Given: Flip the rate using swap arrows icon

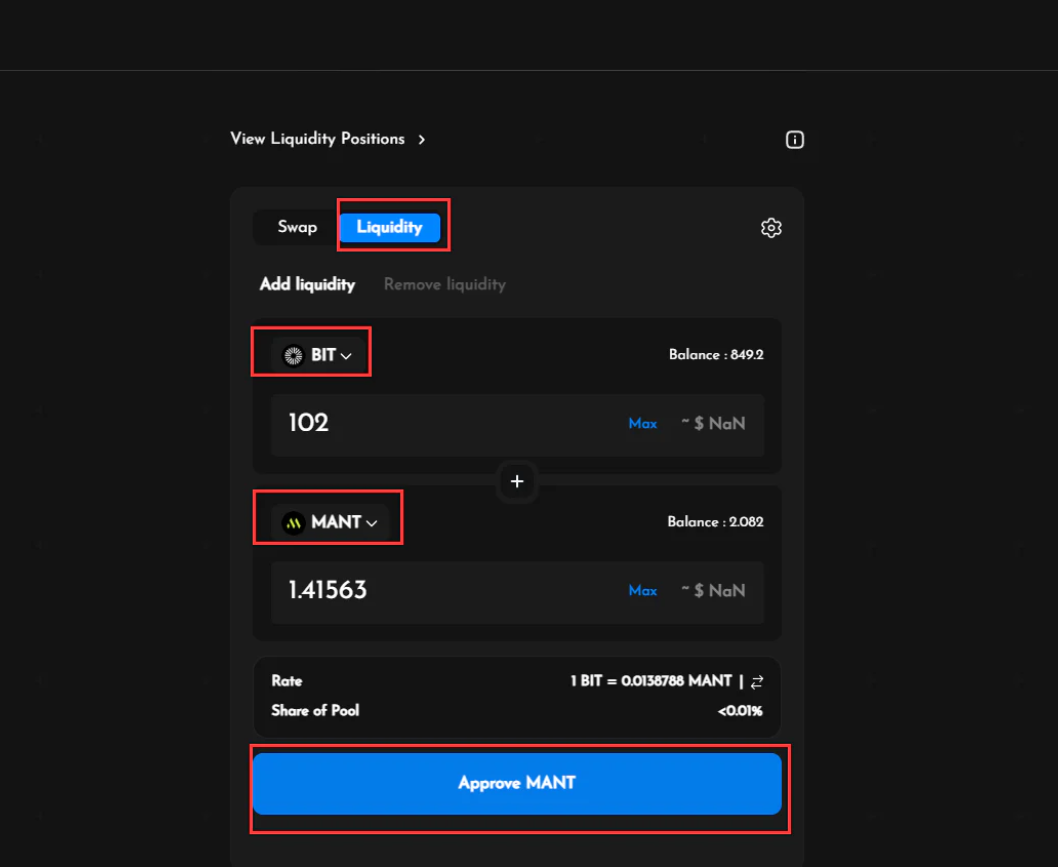Looking at the screenshot, I should point(756,681).
